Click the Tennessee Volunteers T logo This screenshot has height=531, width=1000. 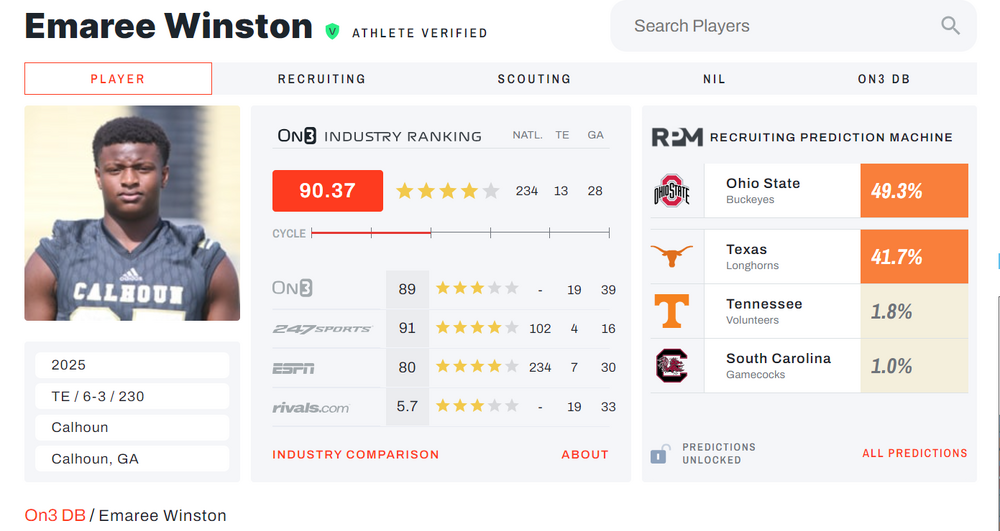tap(672, 311)
